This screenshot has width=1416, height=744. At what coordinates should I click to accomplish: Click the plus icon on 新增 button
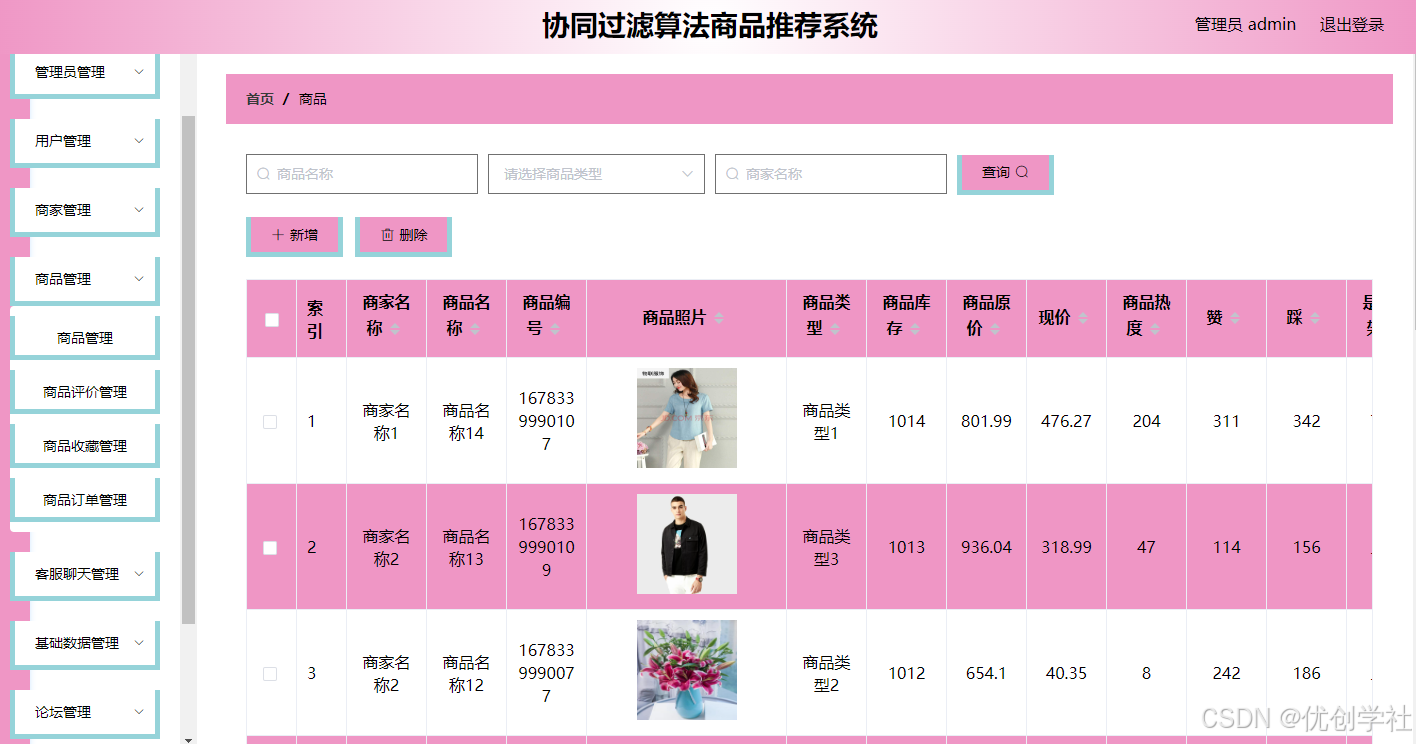(278, 235)
